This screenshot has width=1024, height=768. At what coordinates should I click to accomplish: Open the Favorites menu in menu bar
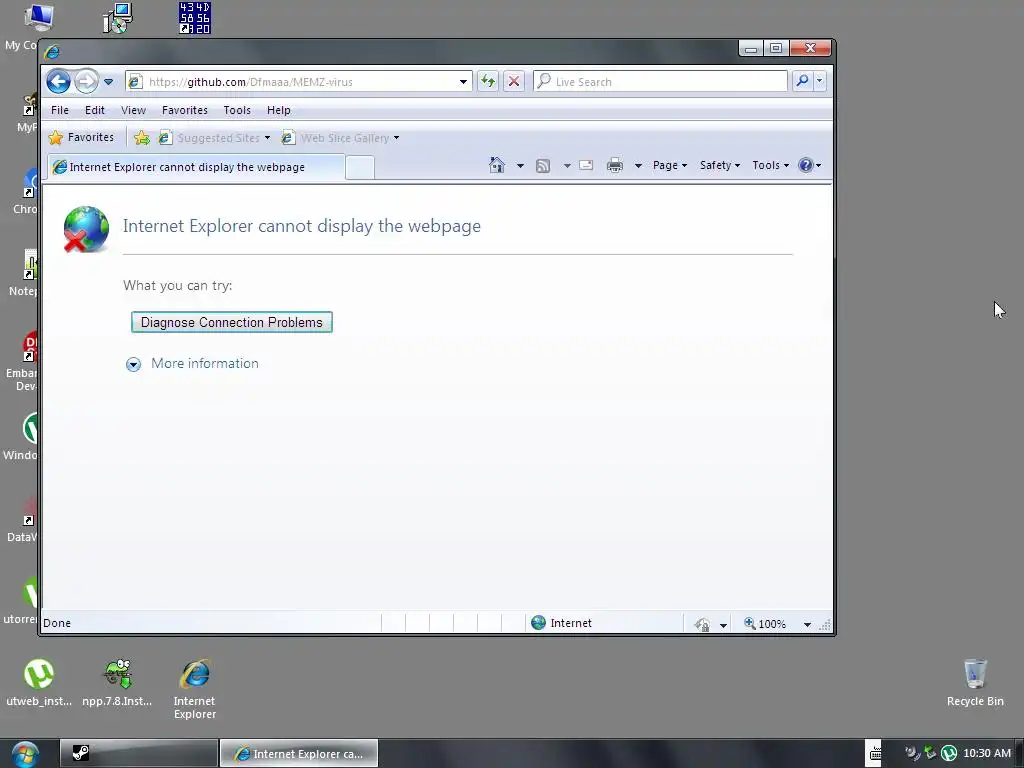pyautogui.click(x=185, y=110)
